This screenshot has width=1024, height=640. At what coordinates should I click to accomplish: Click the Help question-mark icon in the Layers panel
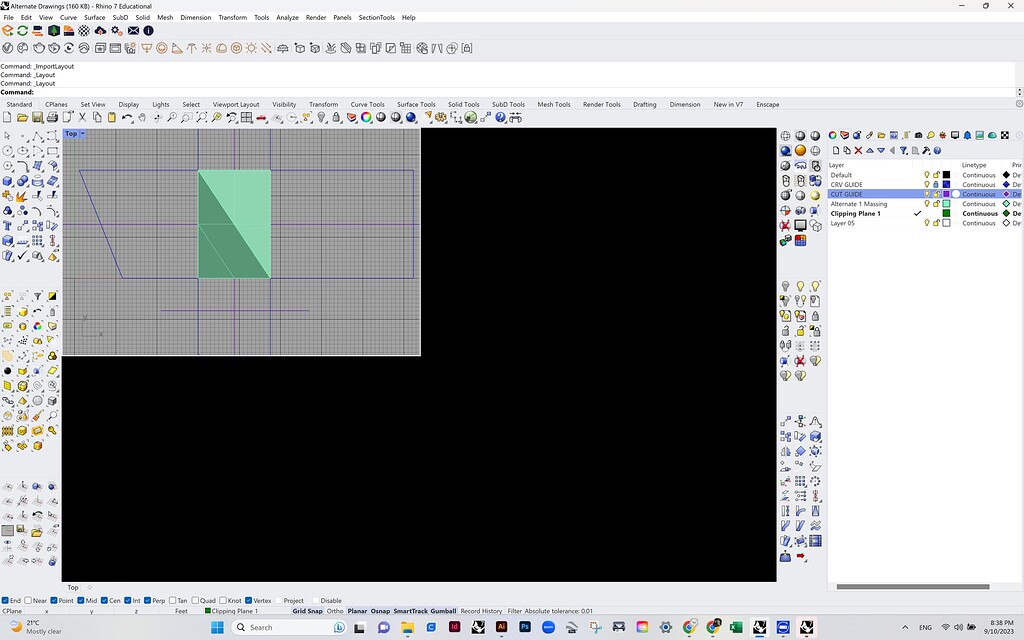tap(937, 151)
